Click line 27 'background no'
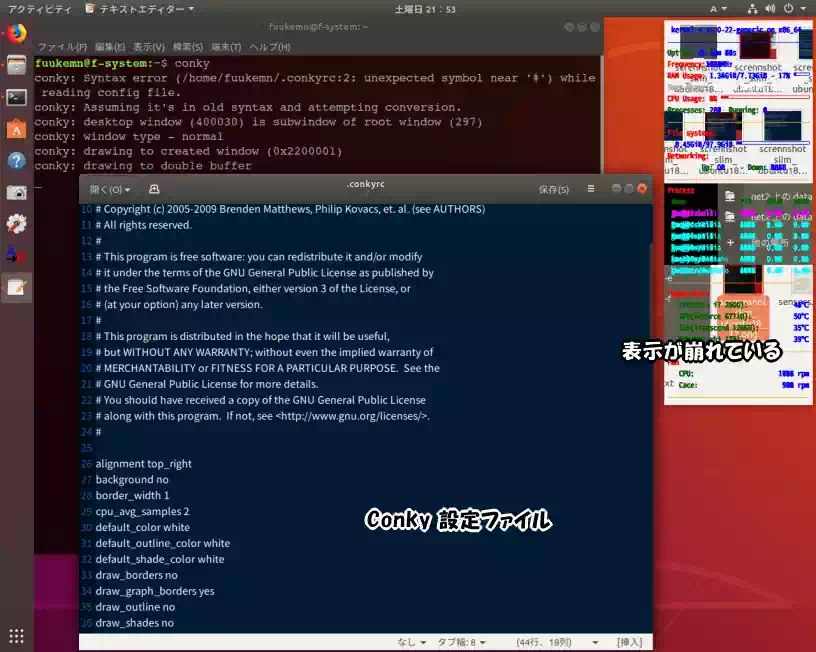 [132, 479]
